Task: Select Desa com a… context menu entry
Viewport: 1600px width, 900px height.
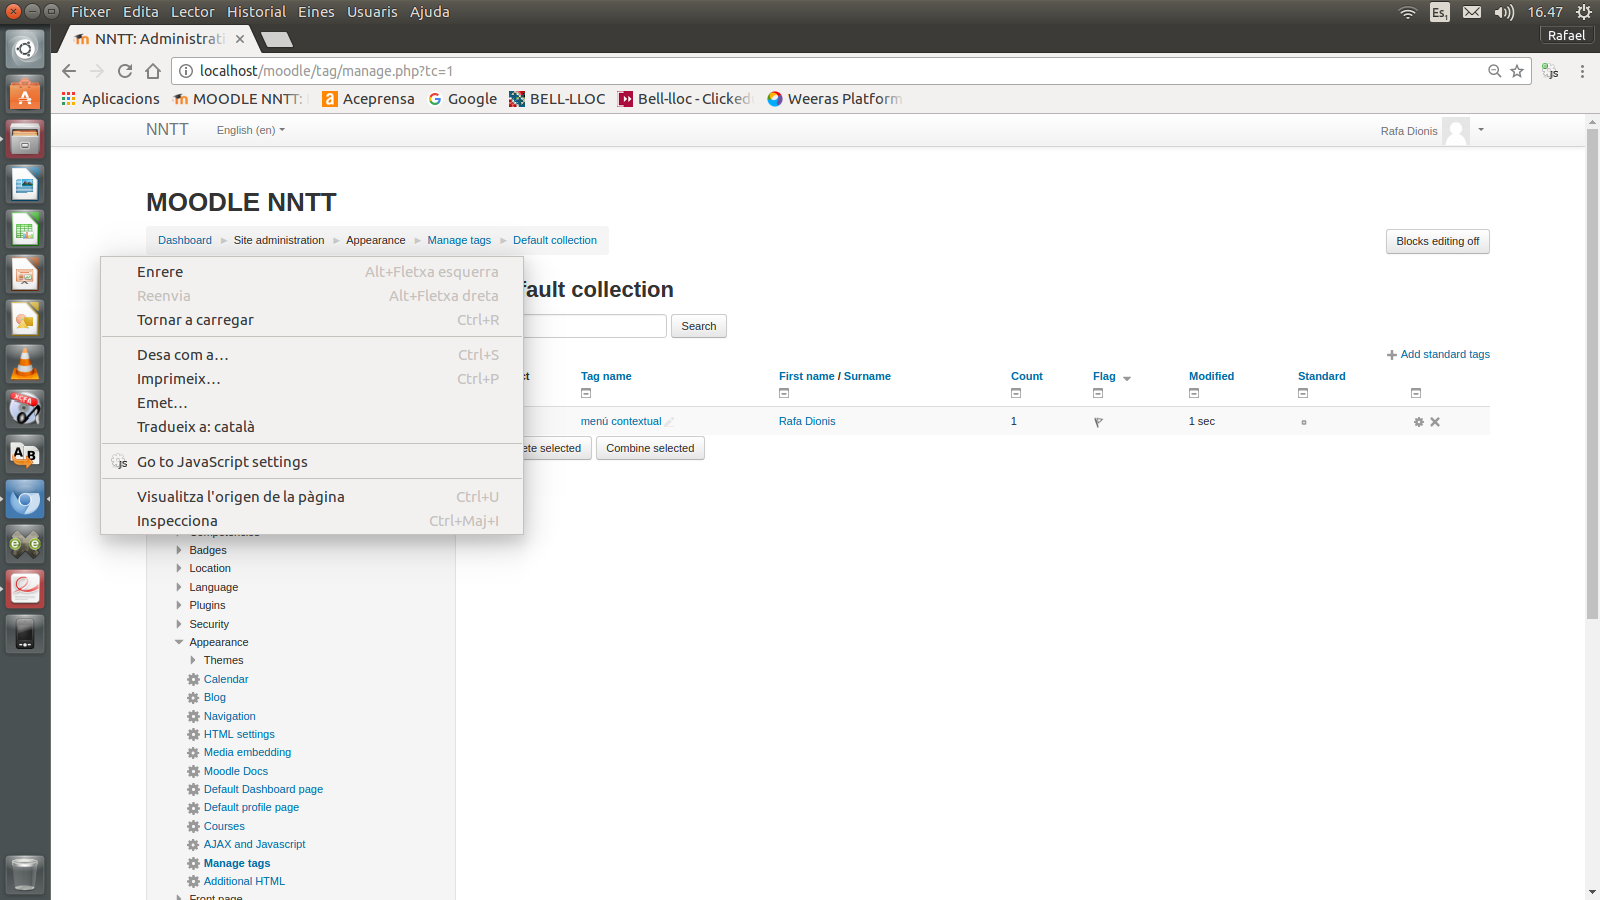Action: pyautogui.click(x=312, y=355)
